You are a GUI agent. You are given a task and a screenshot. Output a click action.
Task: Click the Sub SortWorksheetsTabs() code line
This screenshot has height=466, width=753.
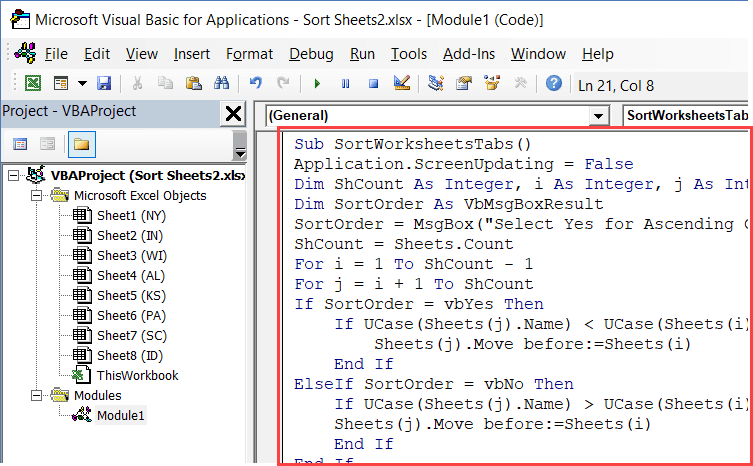tap(413, 144)
